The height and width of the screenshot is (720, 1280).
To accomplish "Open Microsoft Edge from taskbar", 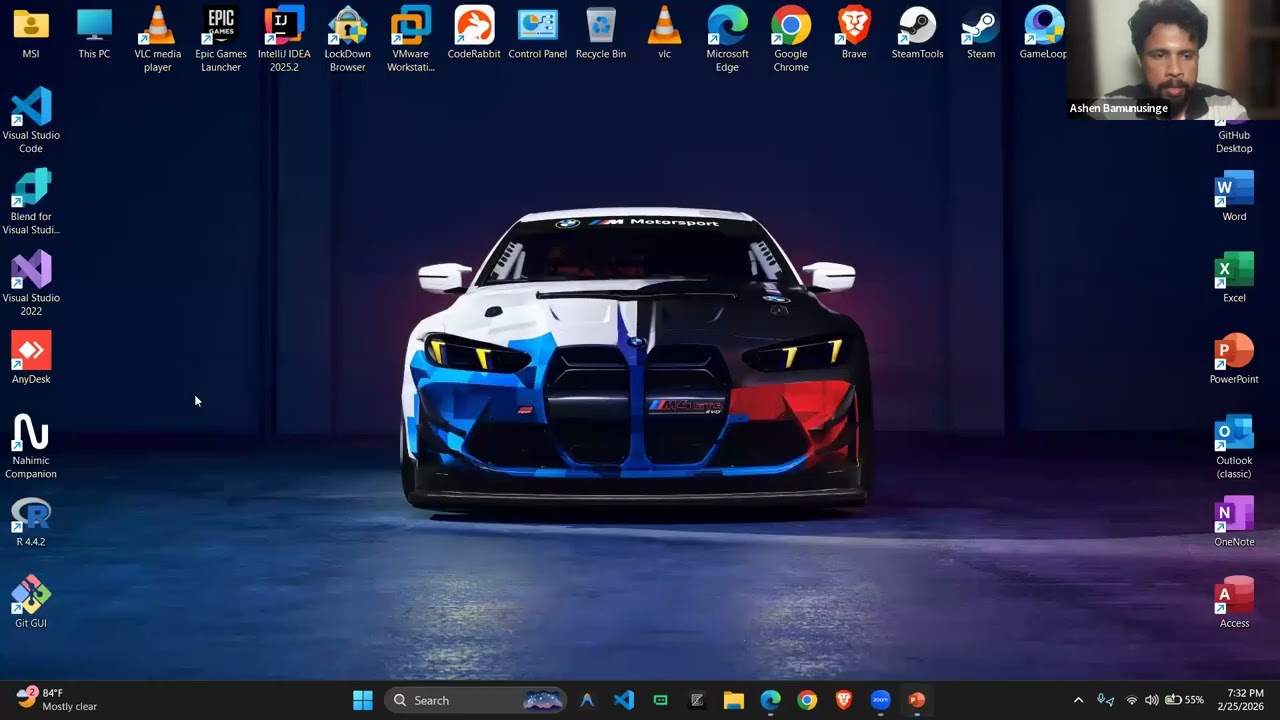I will (x=771, y=700).
